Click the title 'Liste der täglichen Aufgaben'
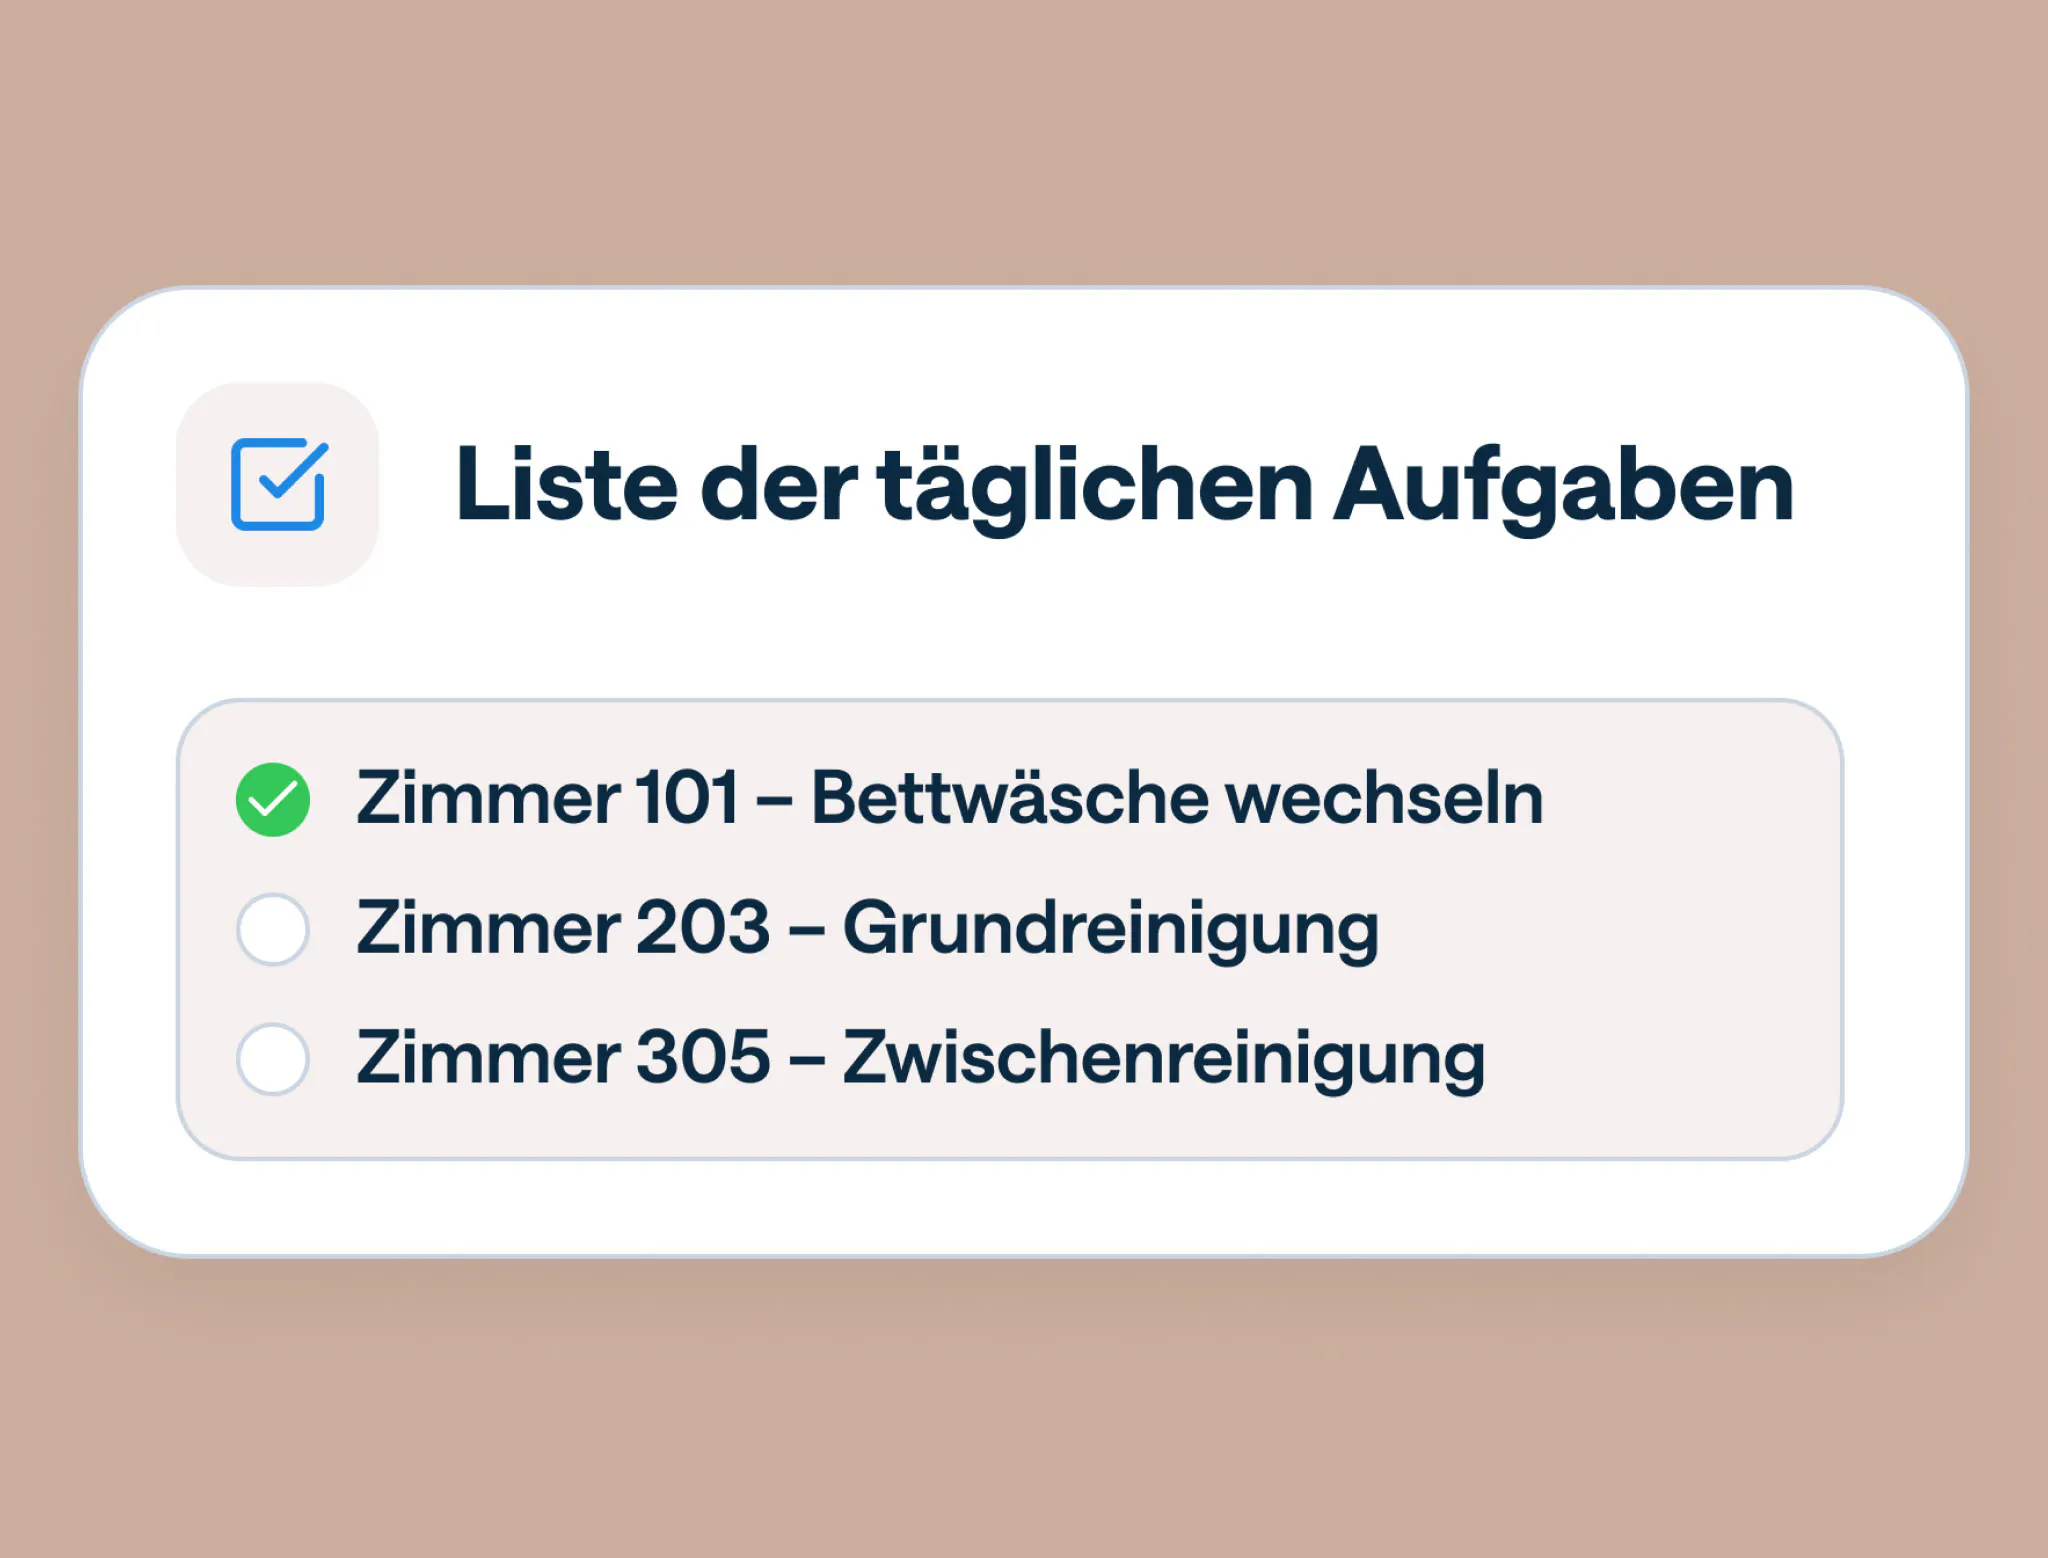Viewport: 2048px width, 1558px height. (x=1124, y=486)
